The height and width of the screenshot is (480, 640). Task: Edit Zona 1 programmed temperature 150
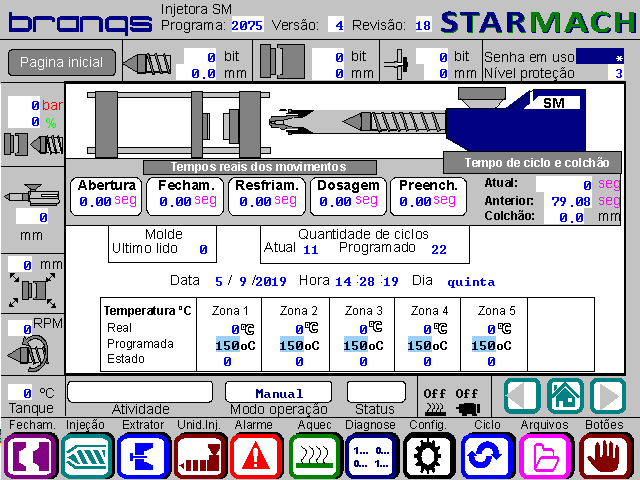(227, 346)
